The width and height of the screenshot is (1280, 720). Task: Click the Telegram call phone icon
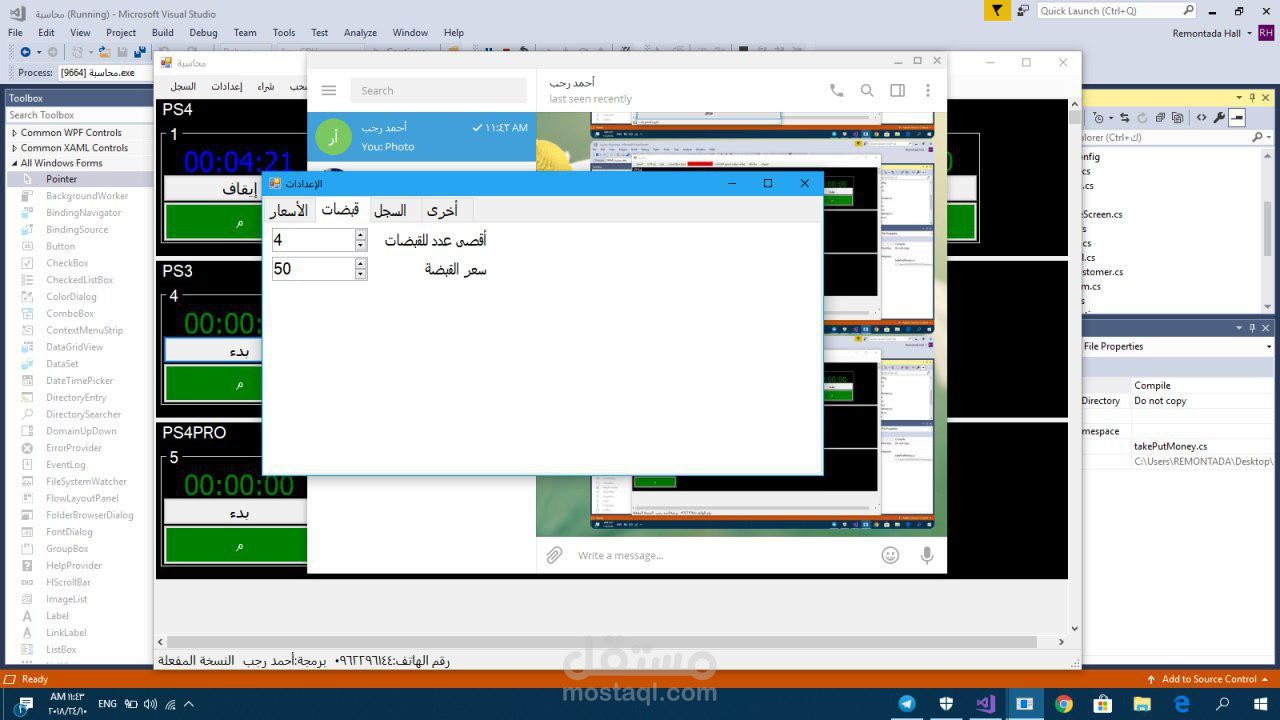(x=836, y=90)
